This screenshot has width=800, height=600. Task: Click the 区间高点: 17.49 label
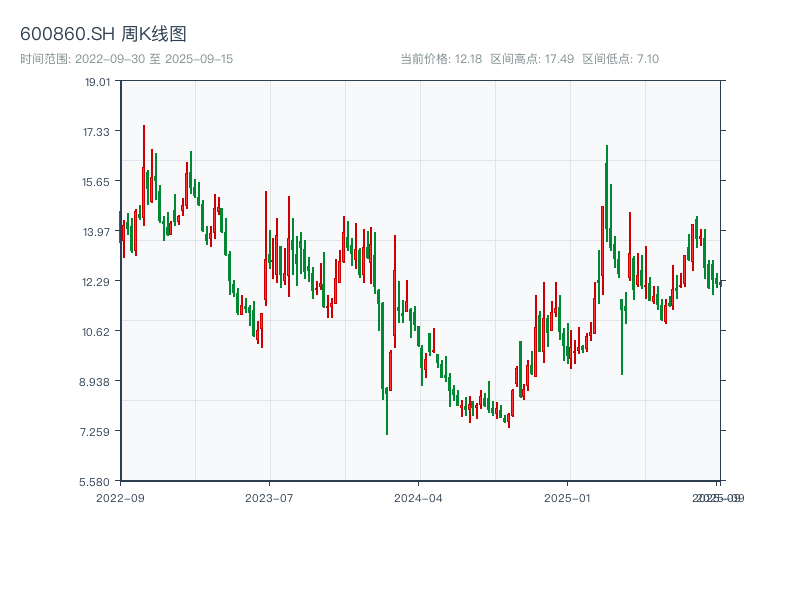pyautogui.click(x=532, y=59)
